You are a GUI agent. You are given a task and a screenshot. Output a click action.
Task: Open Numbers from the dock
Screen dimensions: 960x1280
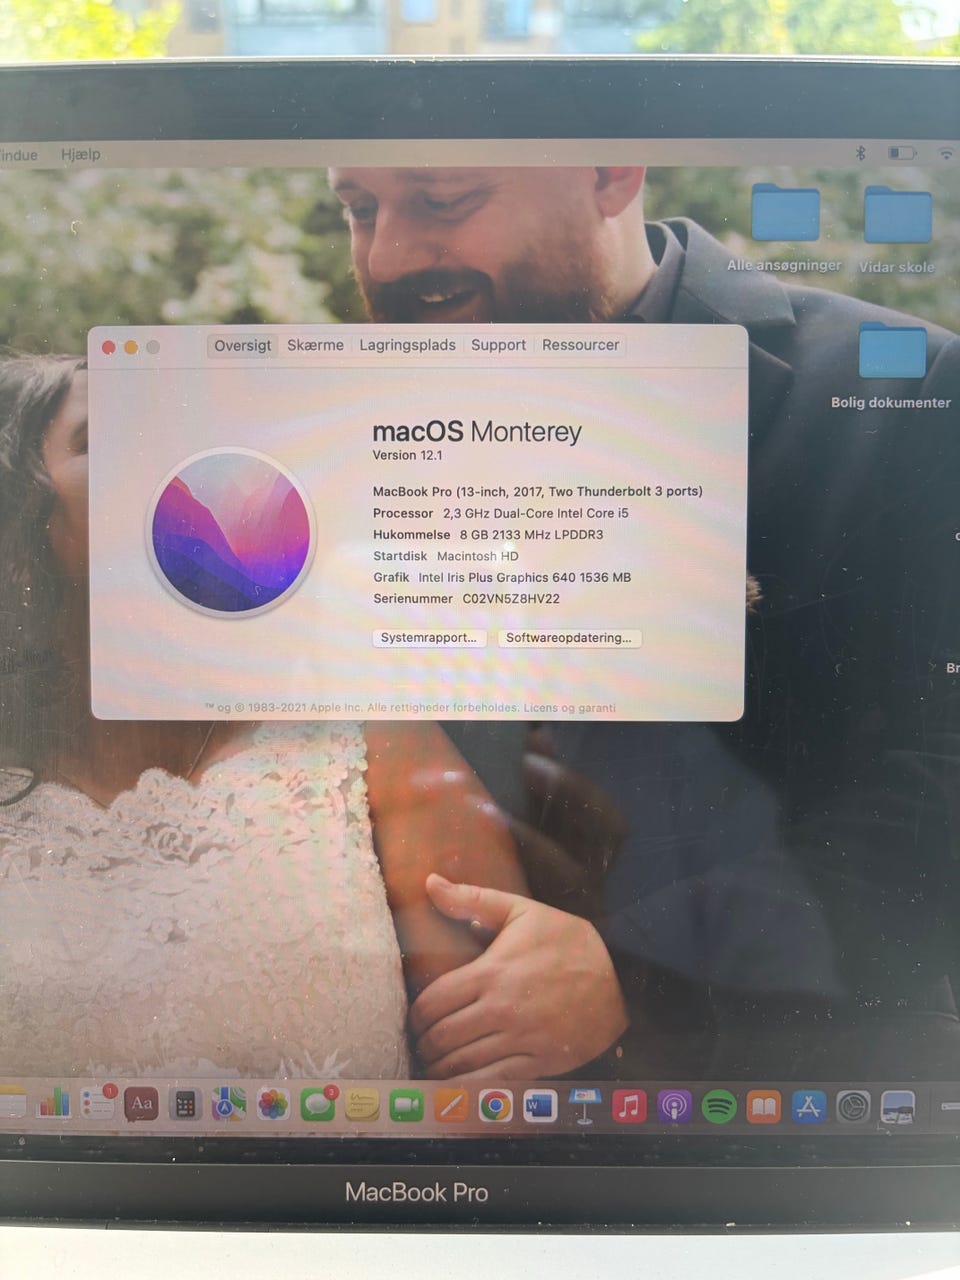pos(54,1103)
